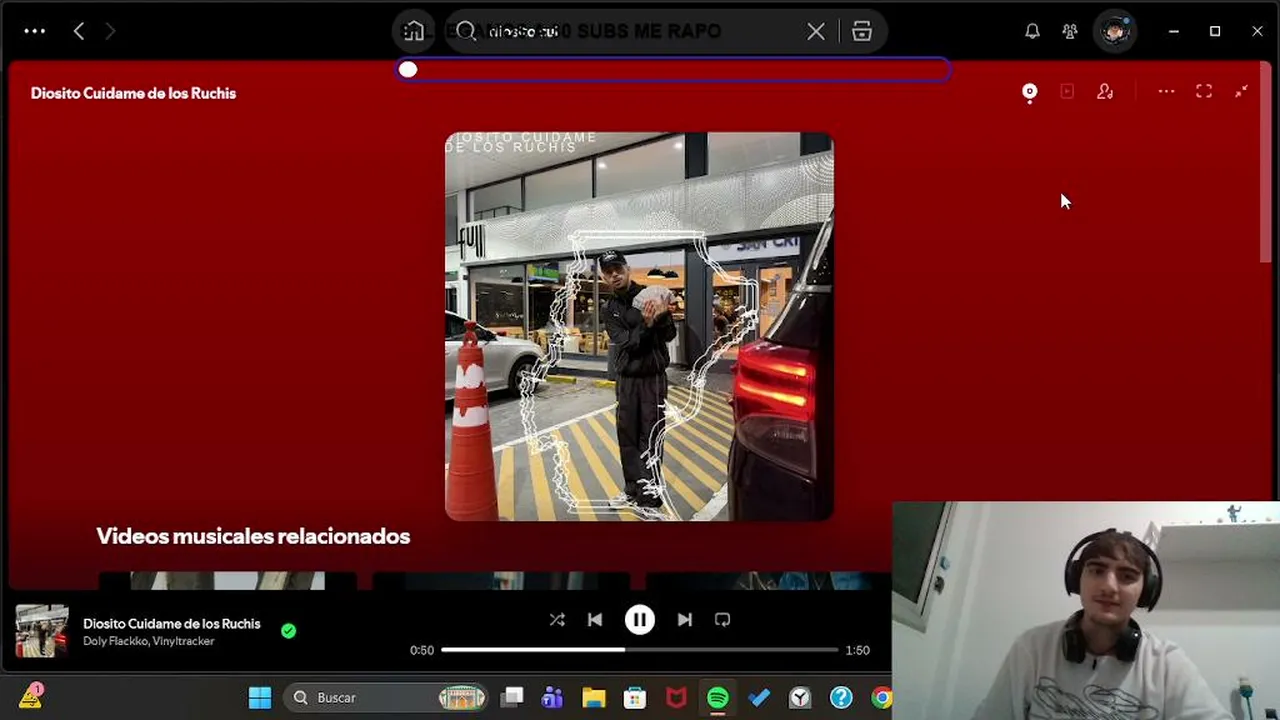Go forward with the right arrow
This screenshot has height=720, width=1280.
coord(110,31)
